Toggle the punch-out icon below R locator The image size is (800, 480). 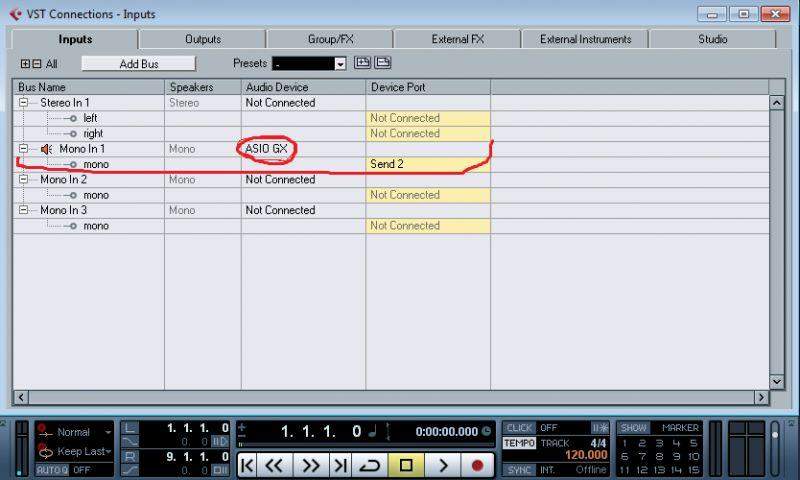130,470
